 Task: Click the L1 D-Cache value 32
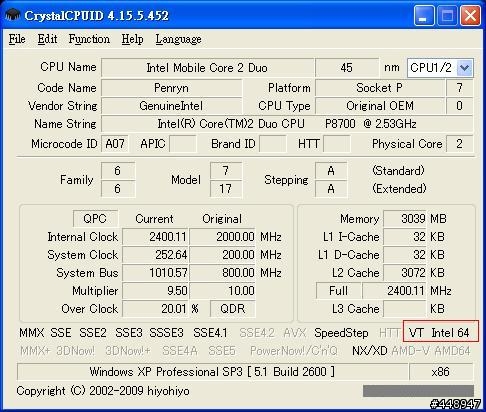pyautogui.click(x=405, y=255)
